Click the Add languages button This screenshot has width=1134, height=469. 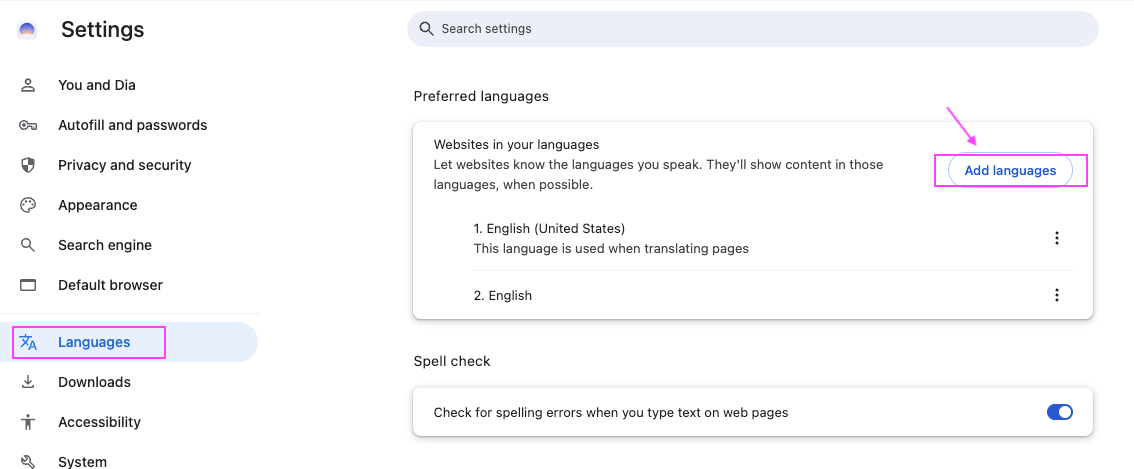[1010, 171]
